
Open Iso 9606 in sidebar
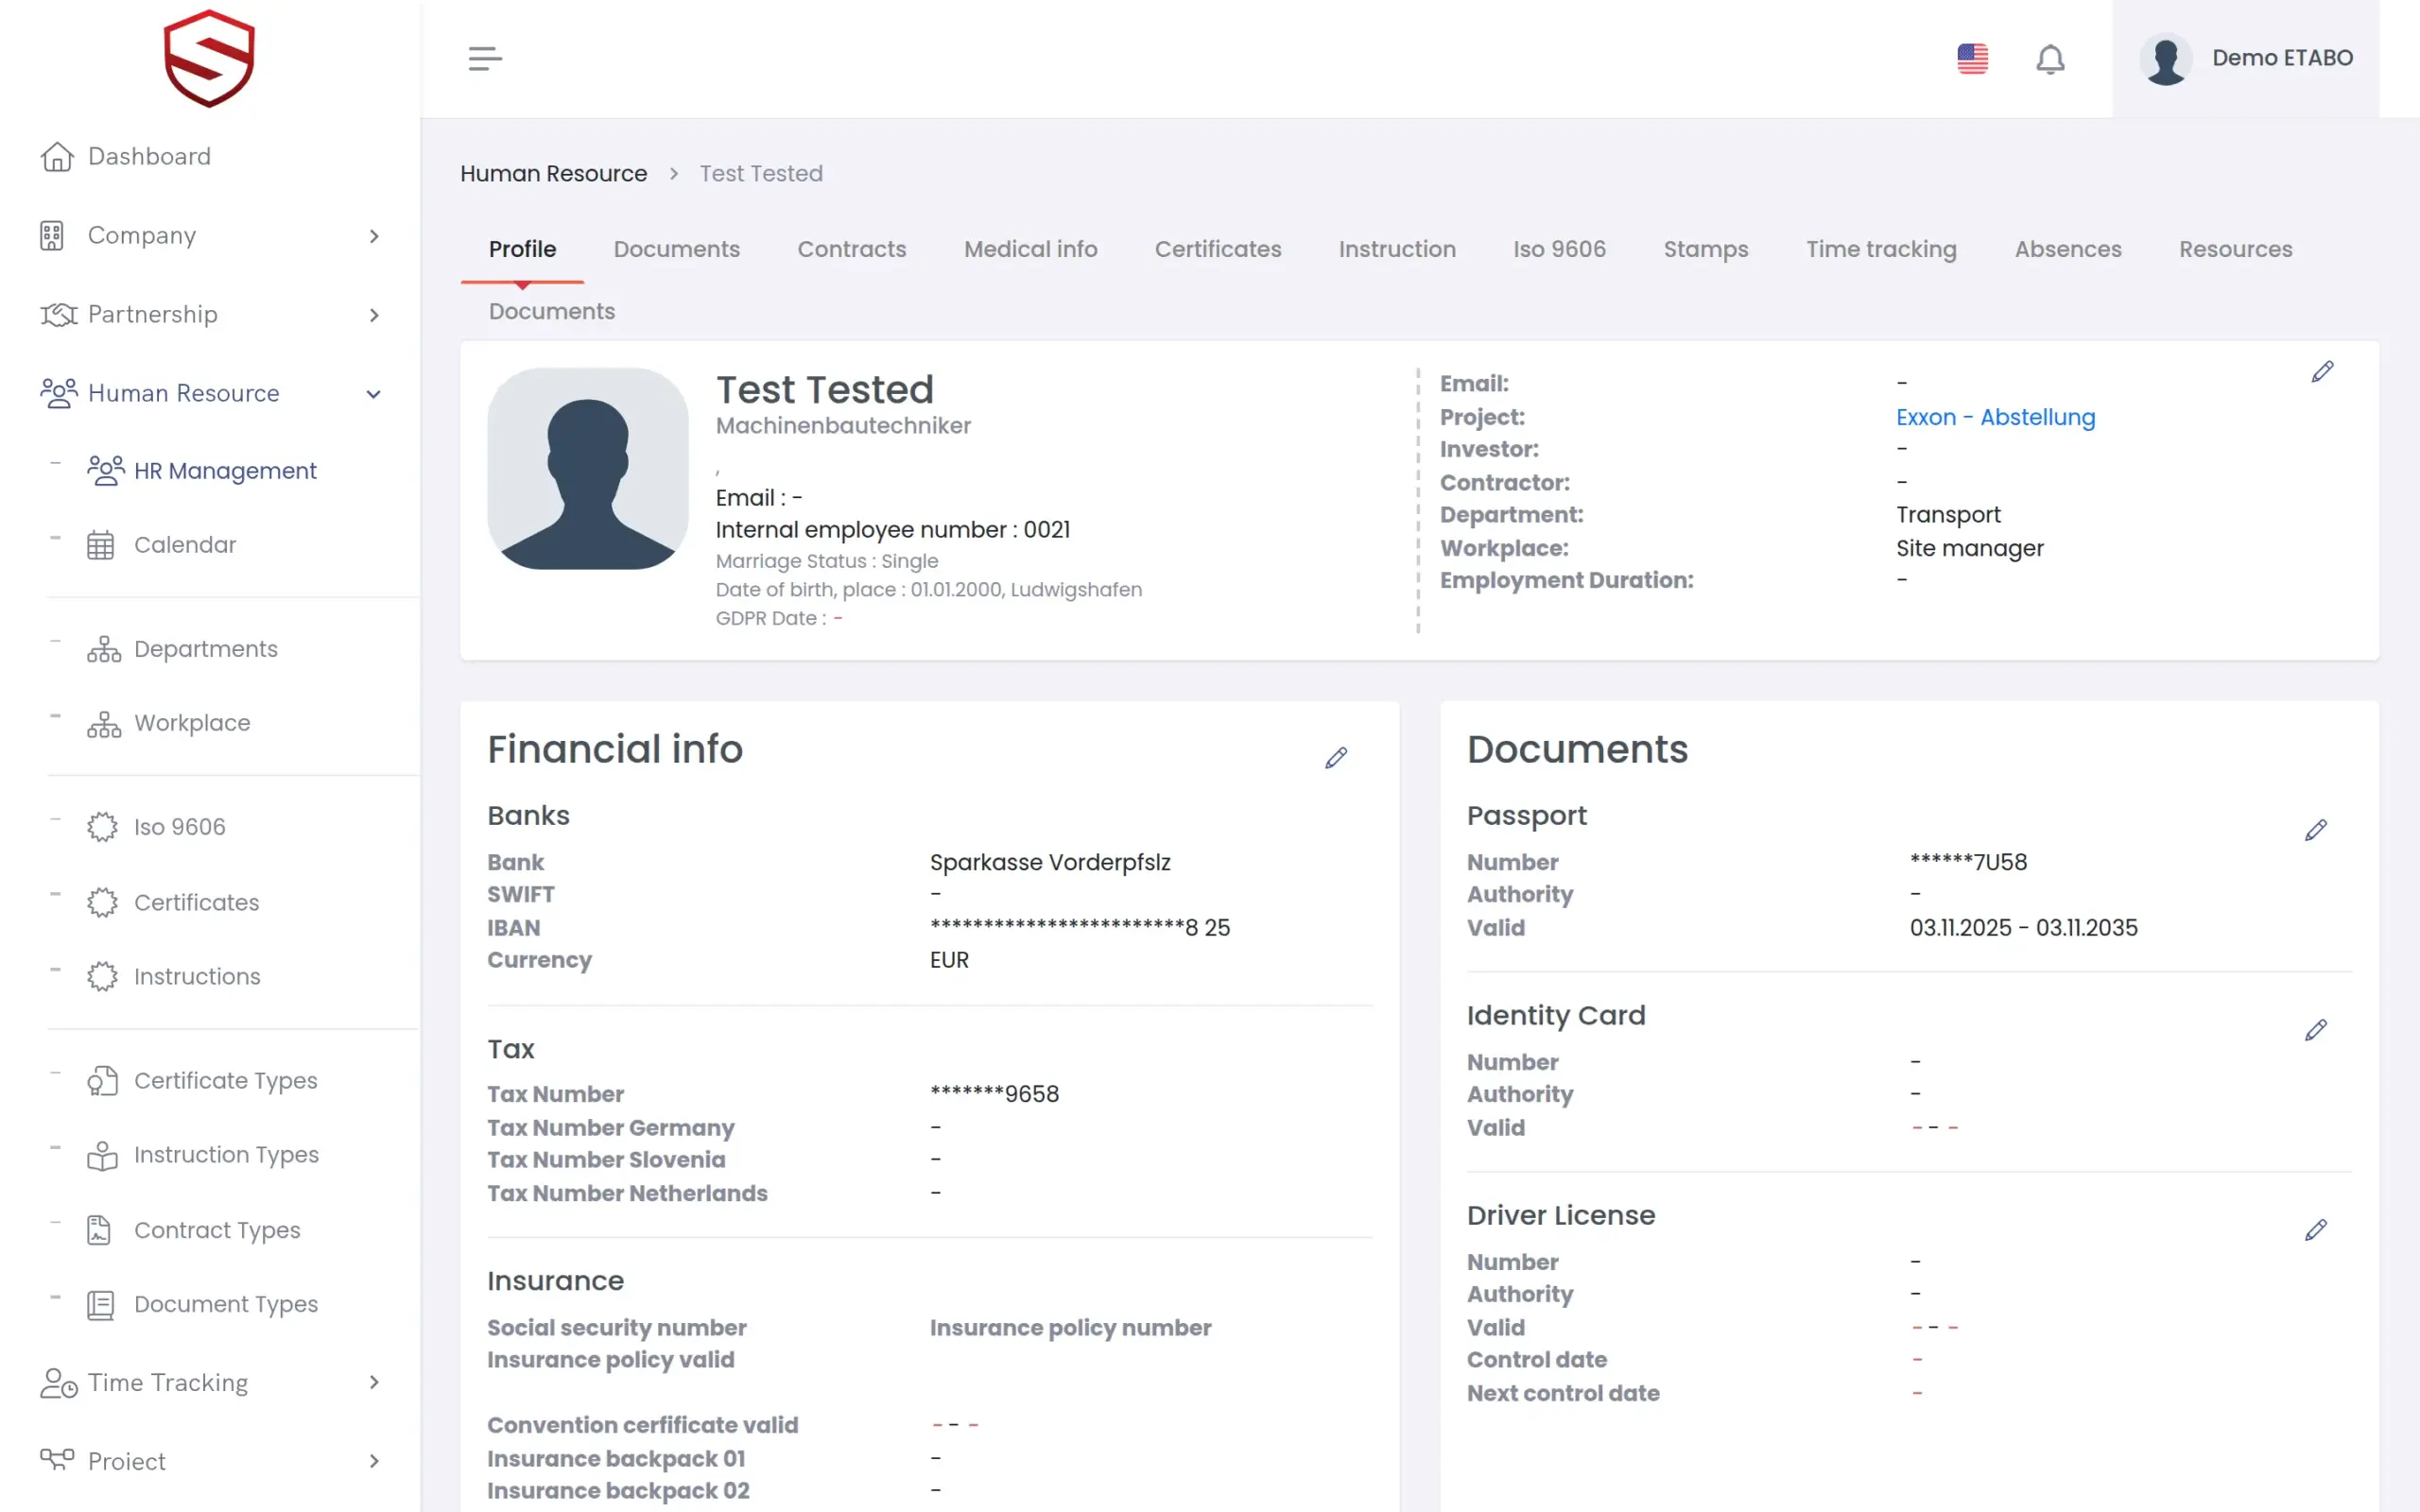(156, 827)
